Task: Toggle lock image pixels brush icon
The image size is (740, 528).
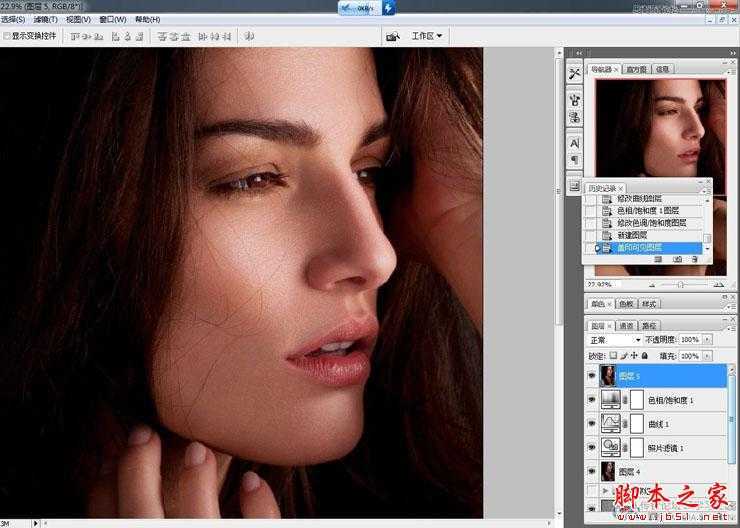Action: [x=624, y=355]
